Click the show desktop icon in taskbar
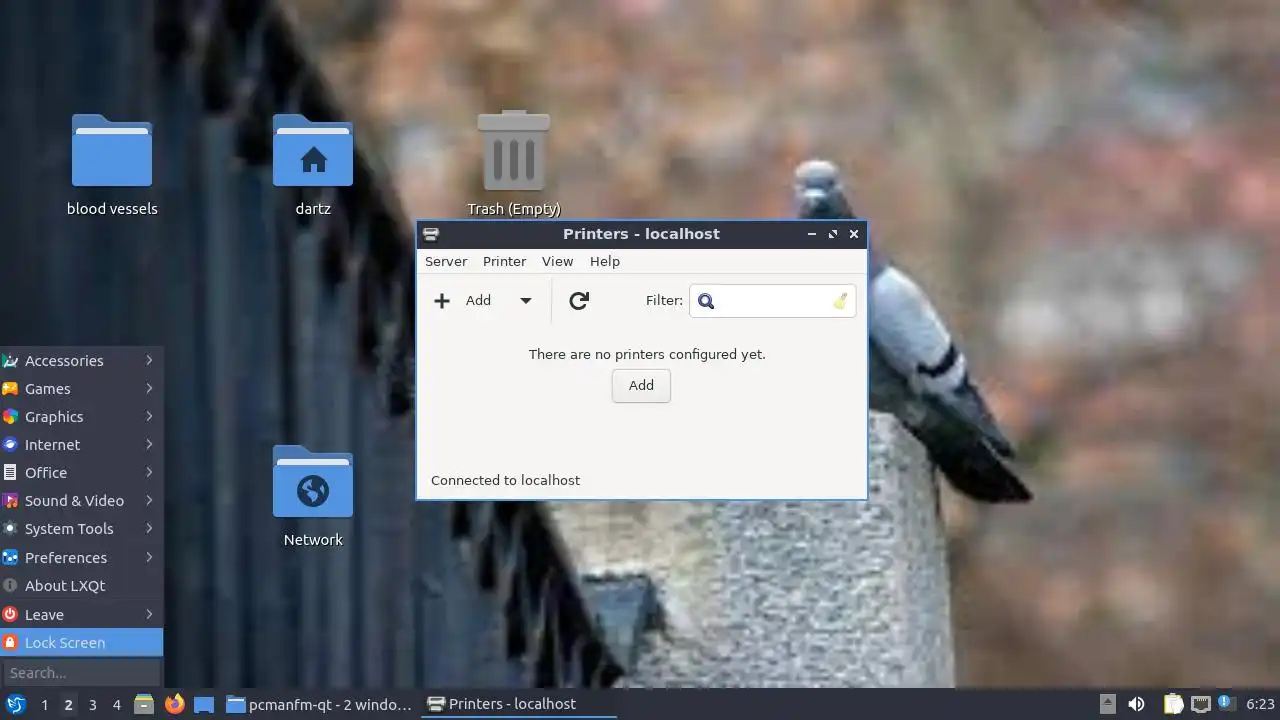The image size is (1280, 720). [204, 704]
